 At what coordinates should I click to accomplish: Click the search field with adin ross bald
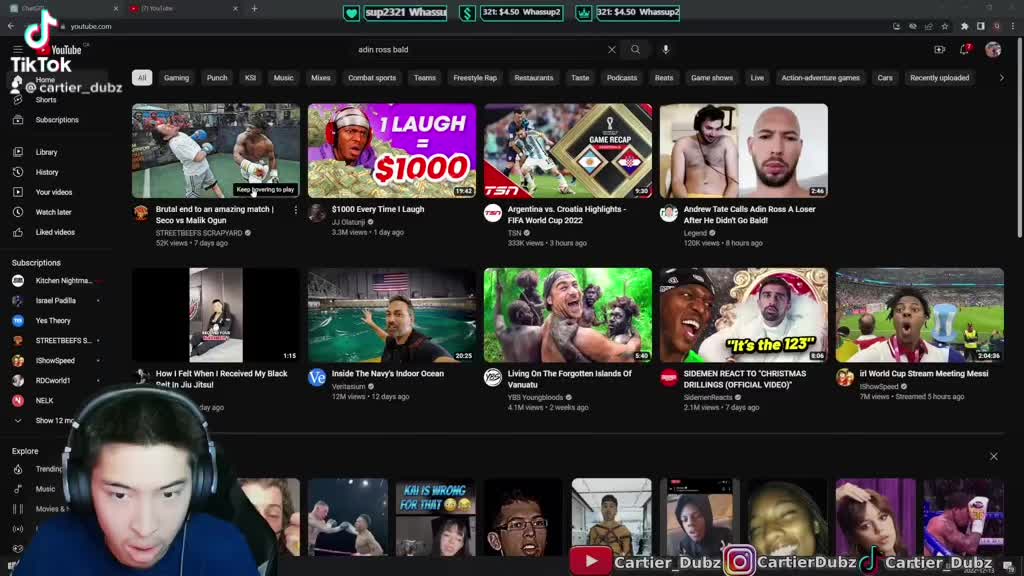tap(480, 50)
